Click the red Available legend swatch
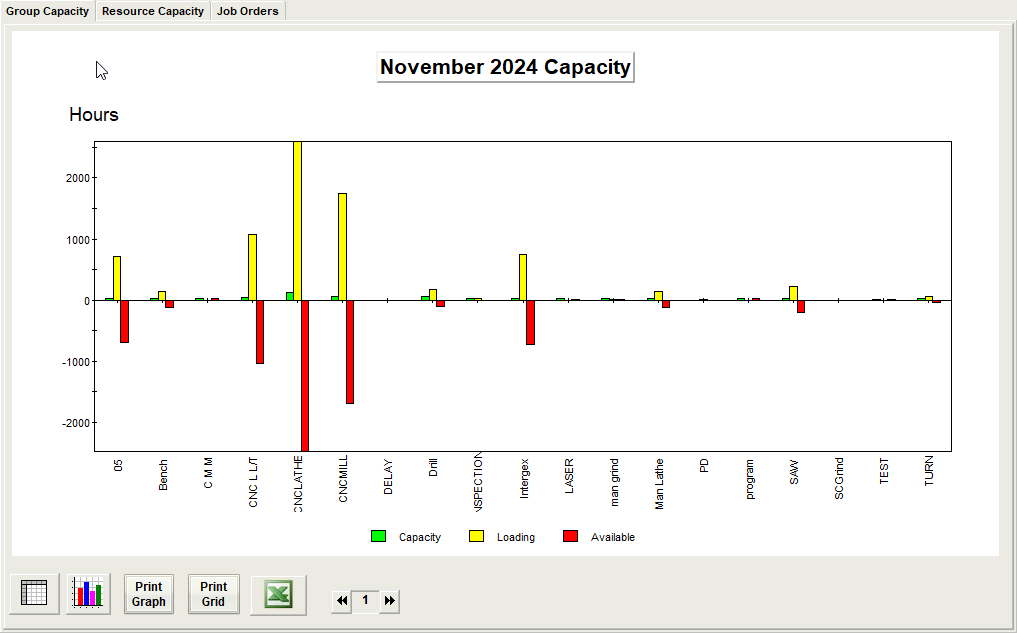1017x633 pixels. (x=571, y=537)
